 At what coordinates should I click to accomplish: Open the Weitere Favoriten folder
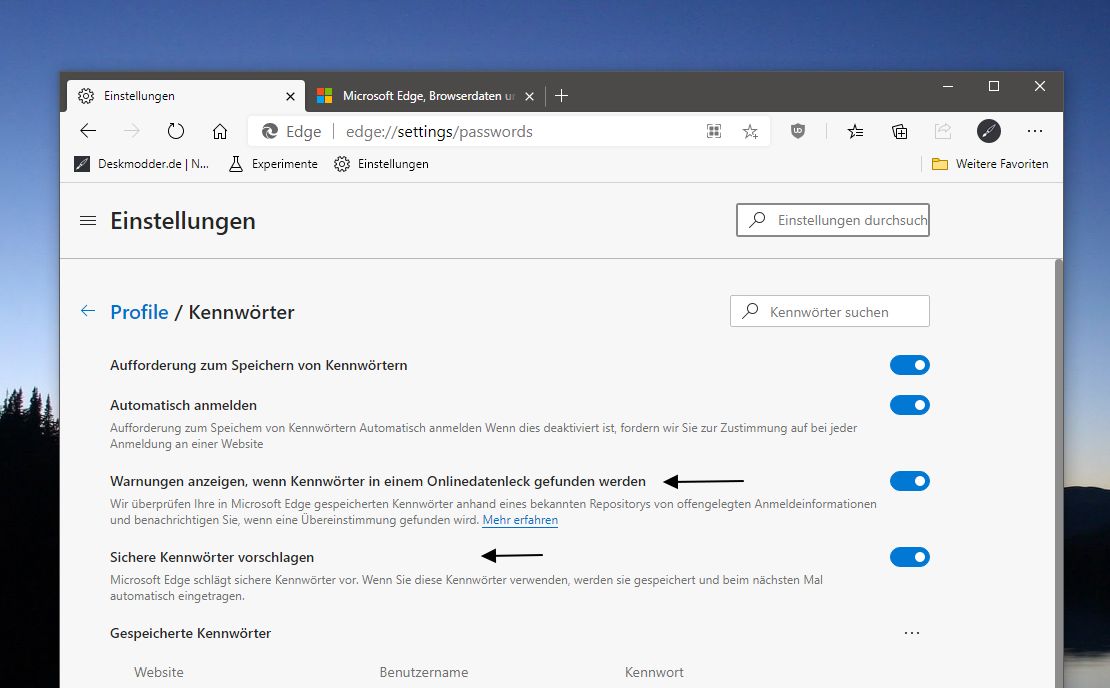coord(990,164)
